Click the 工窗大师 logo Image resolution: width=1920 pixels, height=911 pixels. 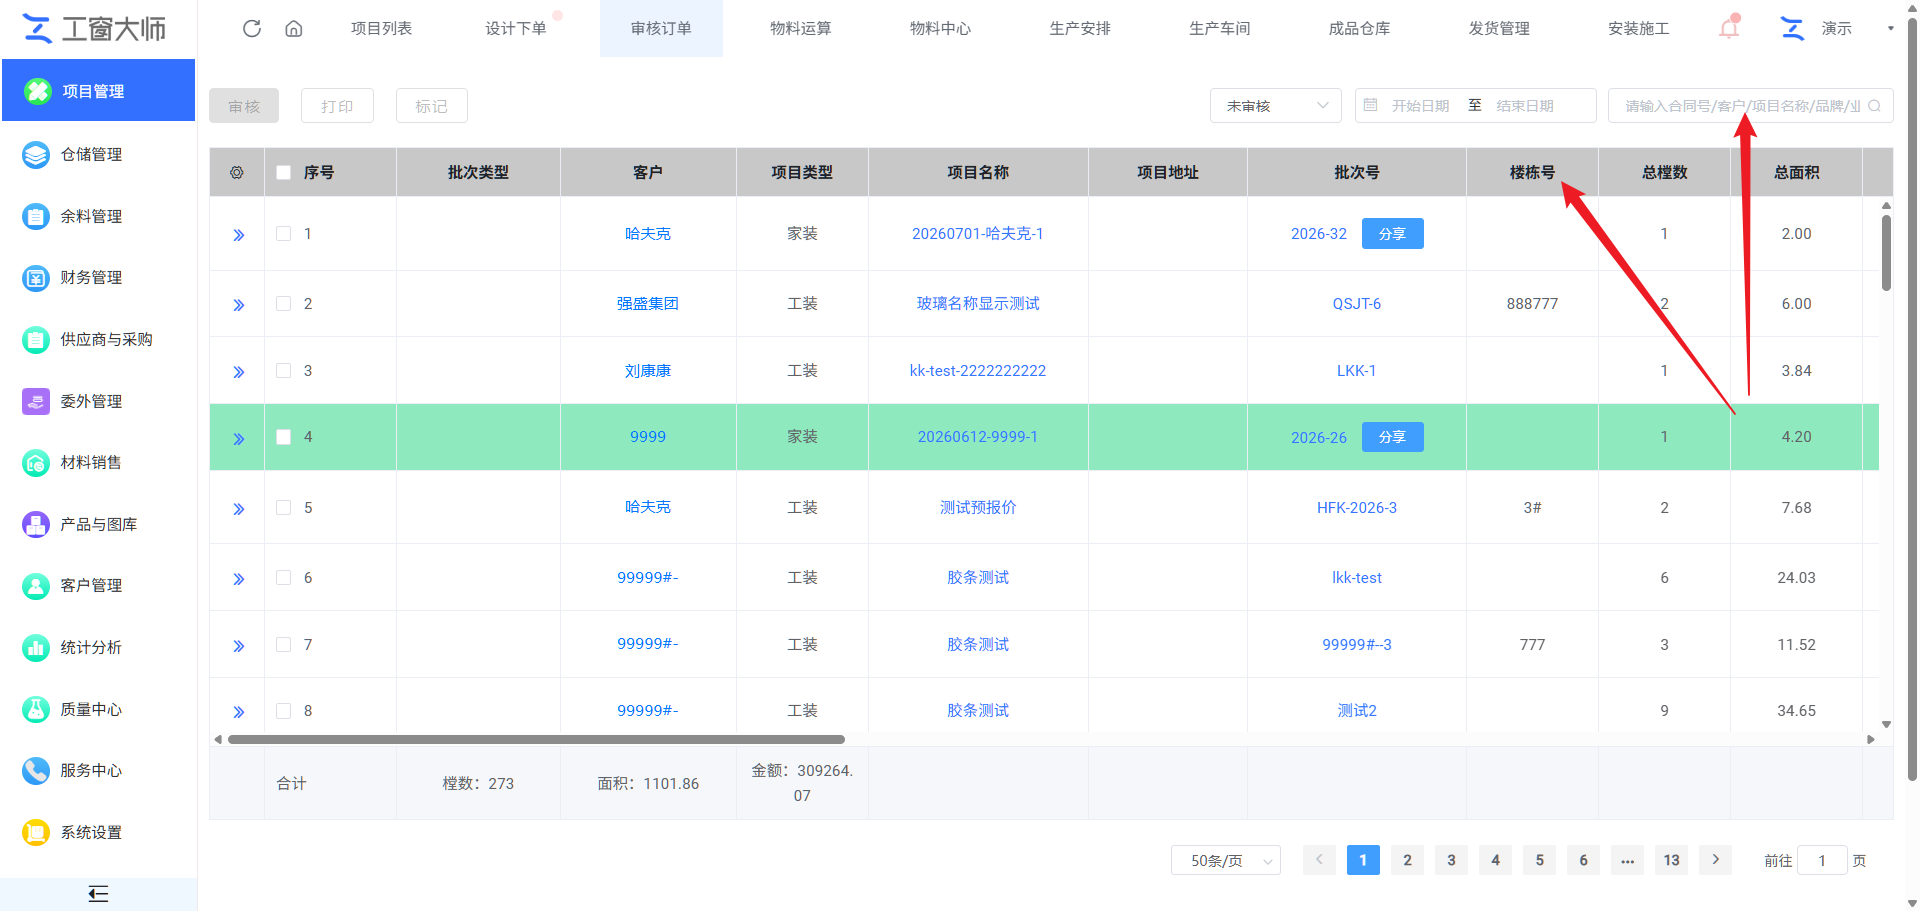(94, 29)
